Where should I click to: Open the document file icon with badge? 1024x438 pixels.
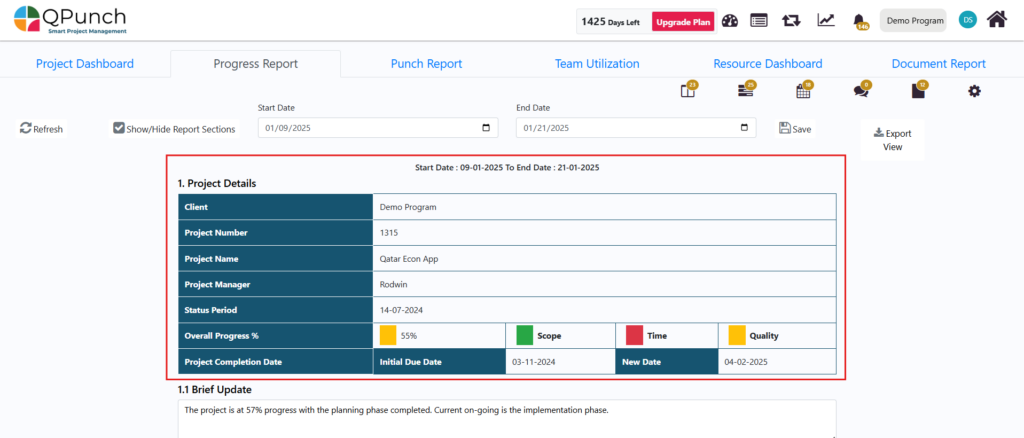(x=918, y=91)
